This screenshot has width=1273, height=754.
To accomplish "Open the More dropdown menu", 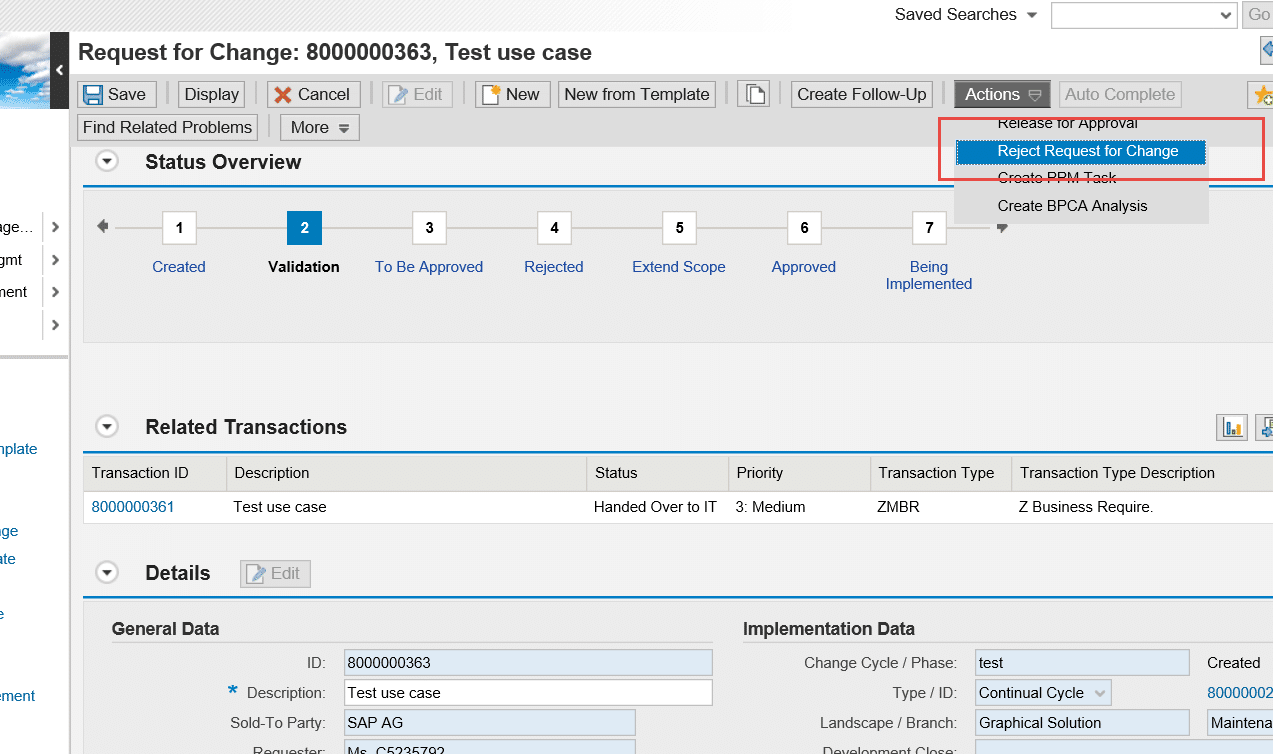I will click(319, 127).
